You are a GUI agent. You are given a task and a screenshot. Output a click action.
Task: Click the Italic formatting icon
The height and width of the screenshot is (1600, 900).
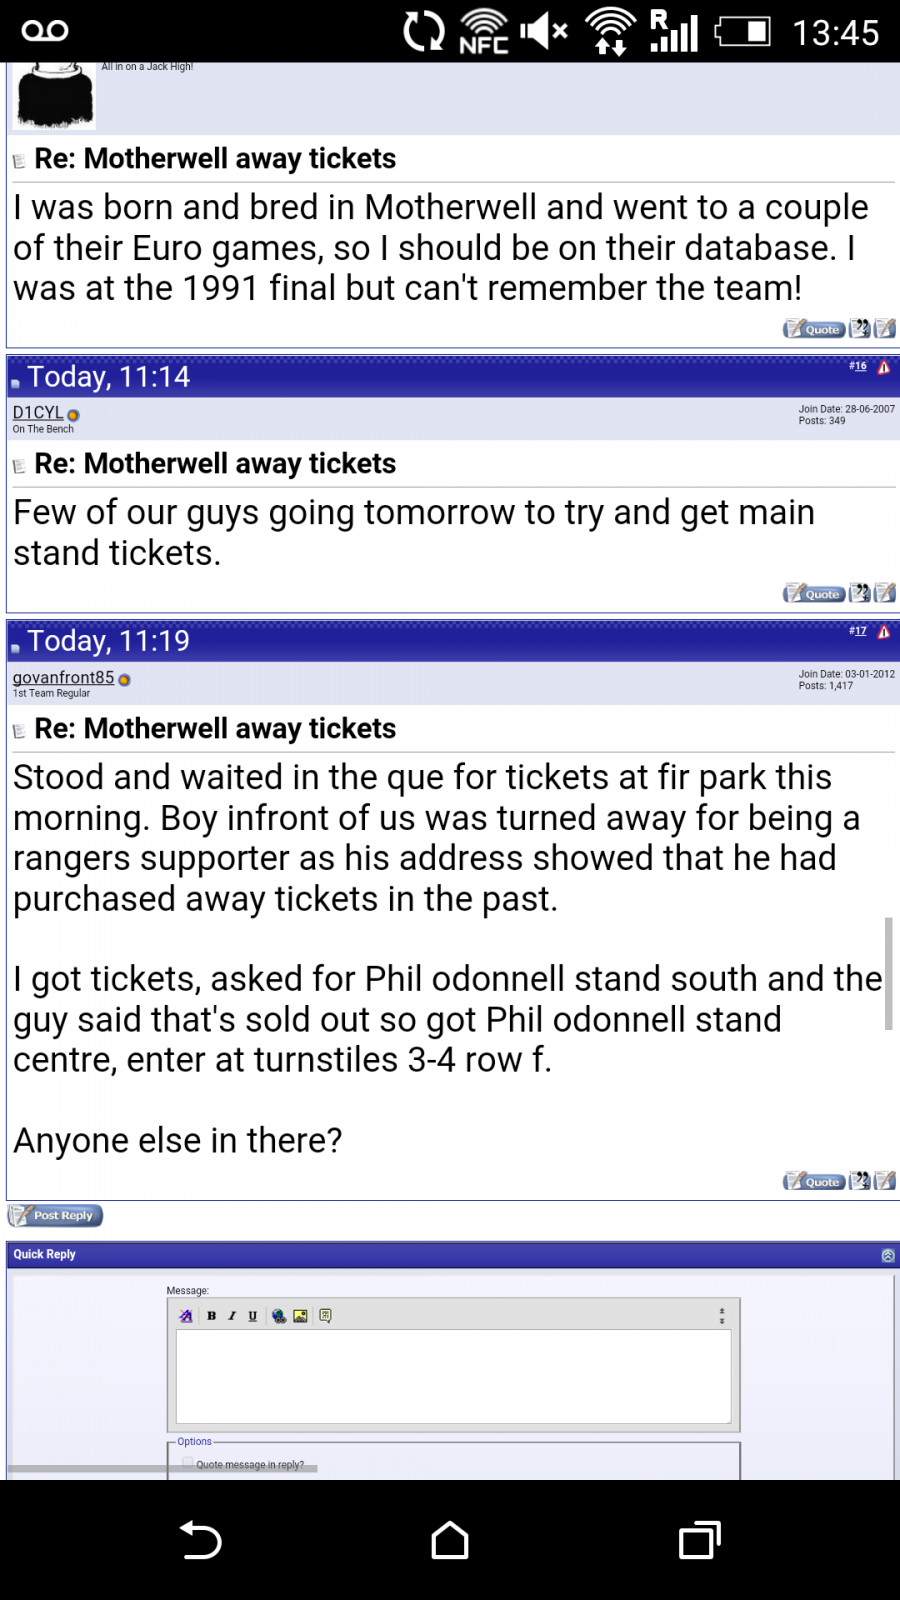(x=232, y=1316)
